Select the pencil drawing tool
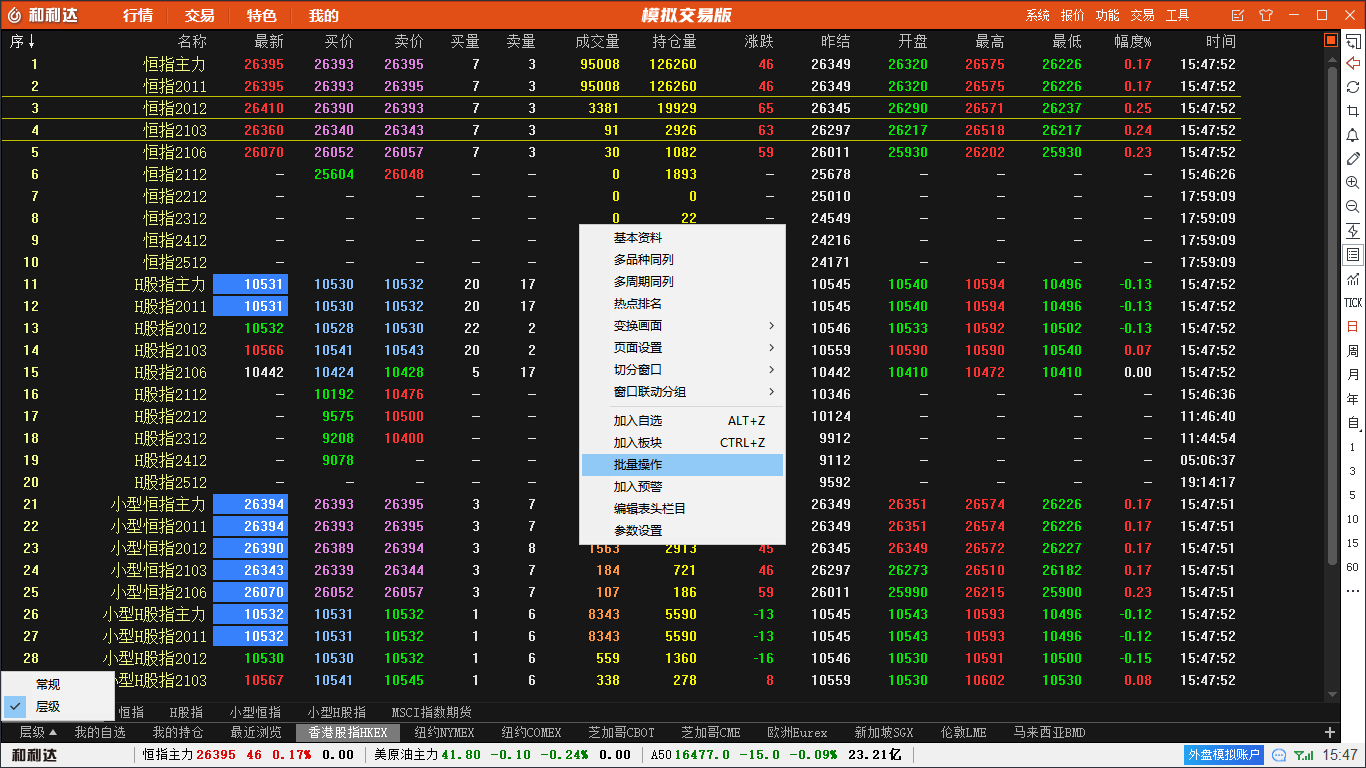 coord(1353,159)
